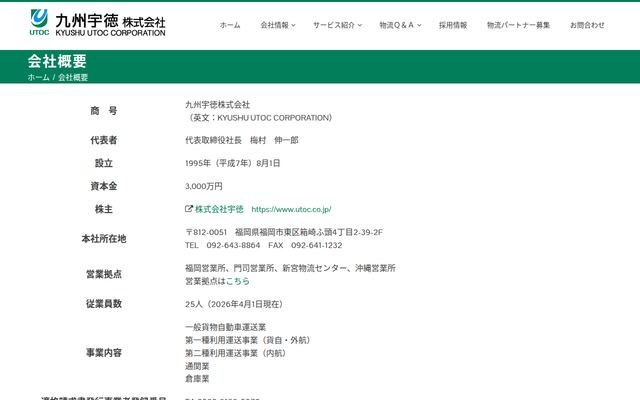Click the 3,000万円 capital value

pyautogui.click(x=204, y=186)
